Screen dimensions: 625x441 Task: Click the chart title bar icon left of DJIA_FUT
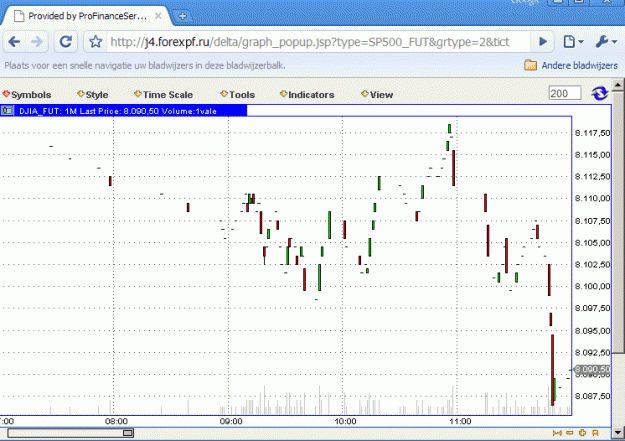(x=7, y=110)
